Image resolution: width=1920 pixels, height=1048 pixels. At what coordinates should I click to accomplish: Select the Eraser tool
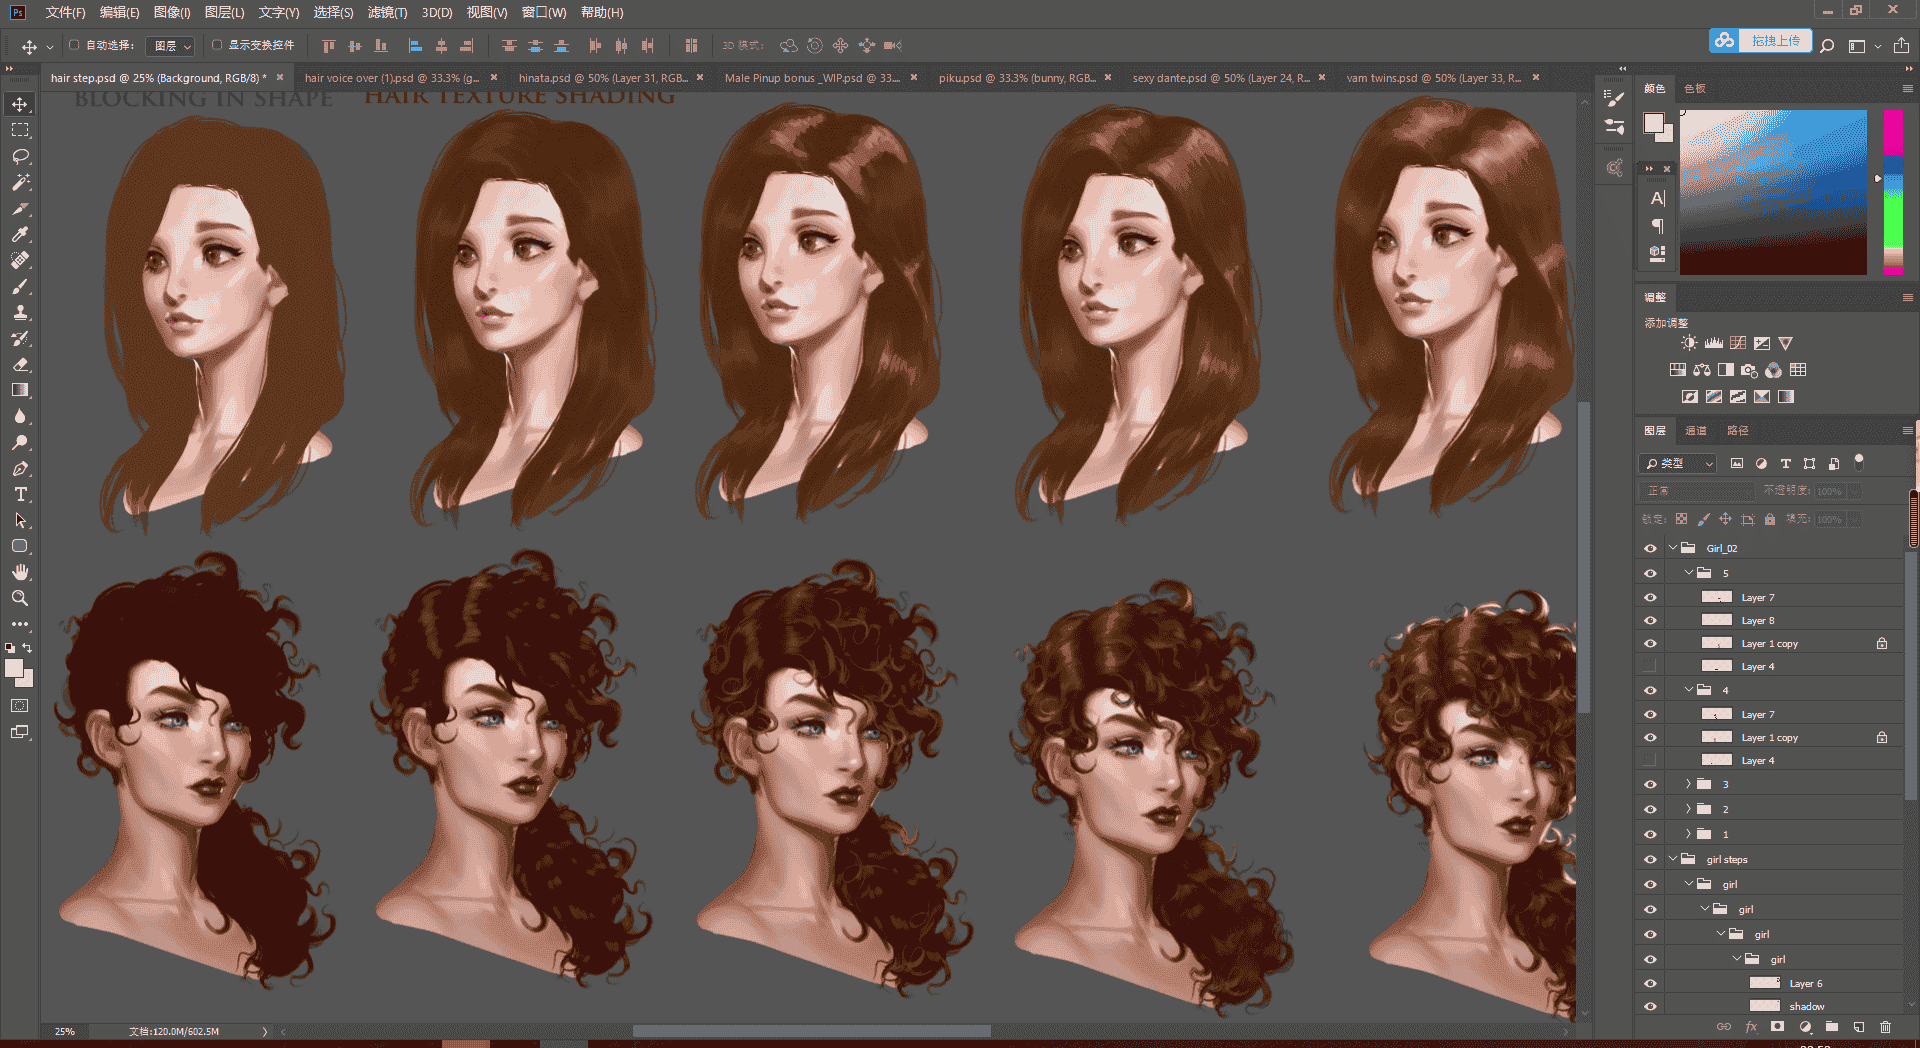pyautogui.click(x=20, y=364)
